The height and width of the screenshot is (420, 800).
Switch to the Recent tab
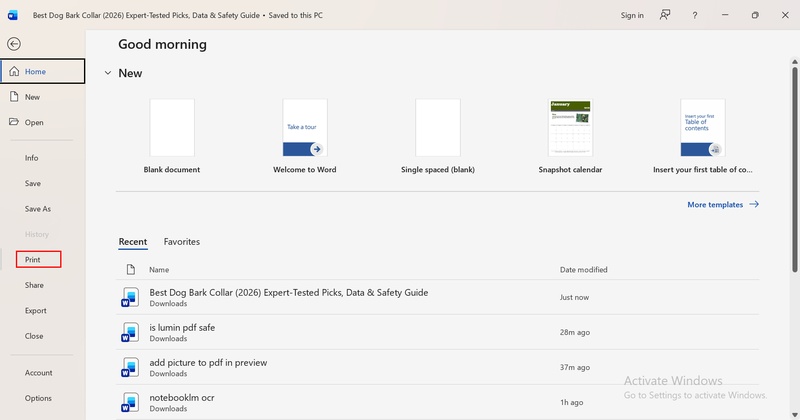click(x=133, y=242)
